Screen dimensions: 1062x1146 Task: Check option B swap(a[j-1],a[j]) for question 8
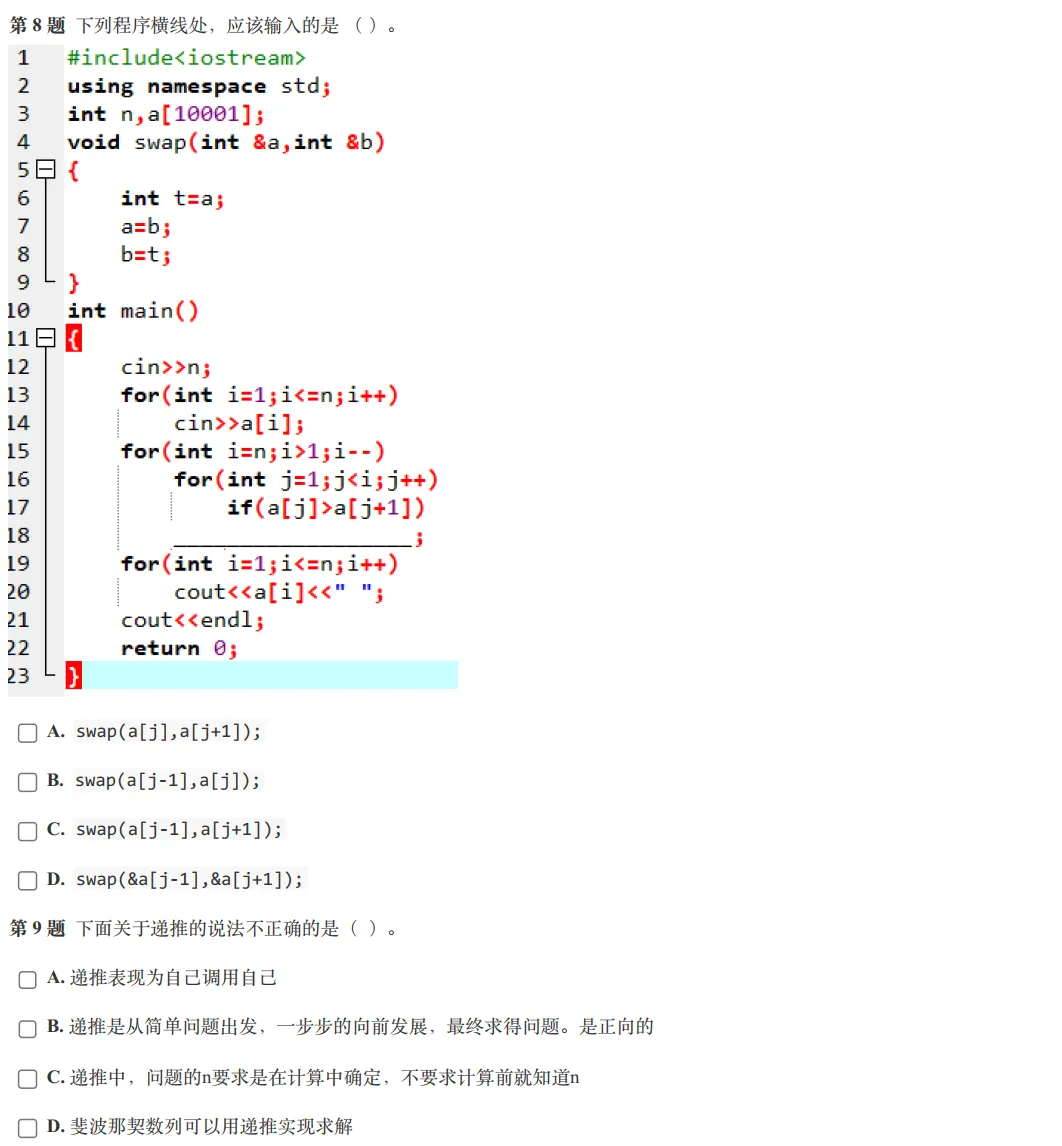click(x=27, y=782)
